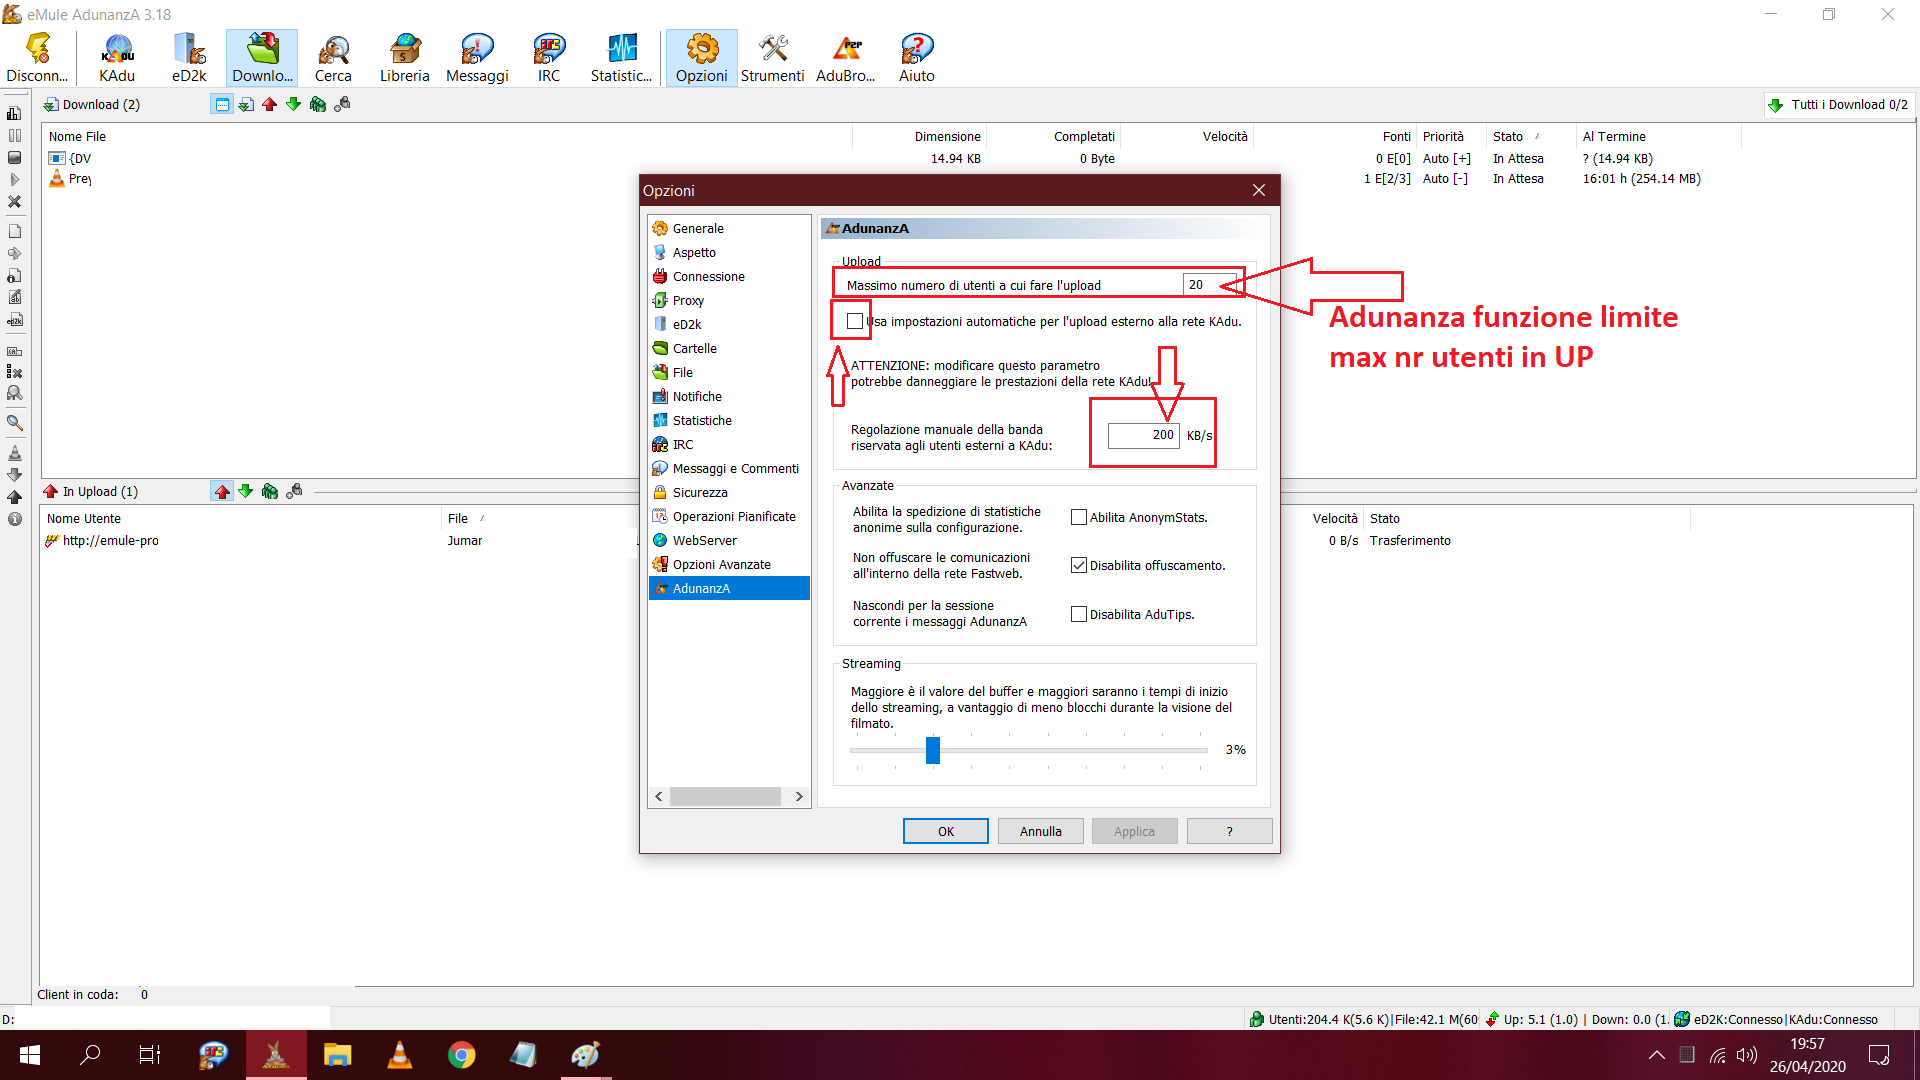Screen dimensions: 1920x1080
Task: Select Proxy in options list
Action: (x=688, y=300)
